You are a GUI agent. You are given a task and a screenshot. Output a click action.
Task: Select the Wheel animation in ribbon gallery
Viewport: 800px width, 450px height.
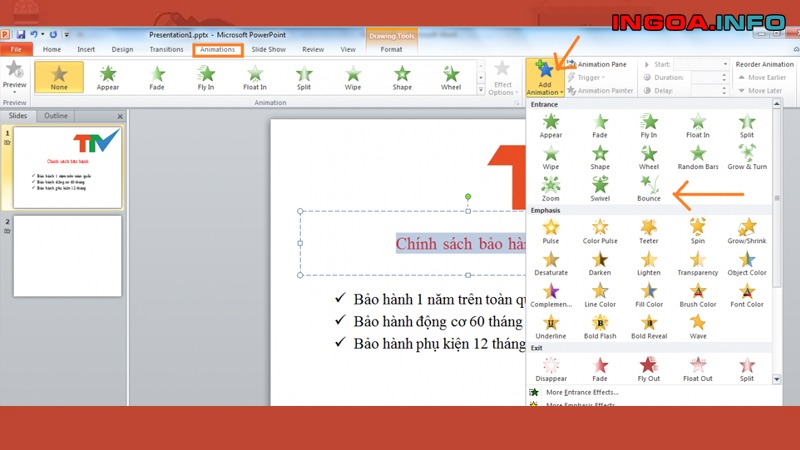(451, 78)
